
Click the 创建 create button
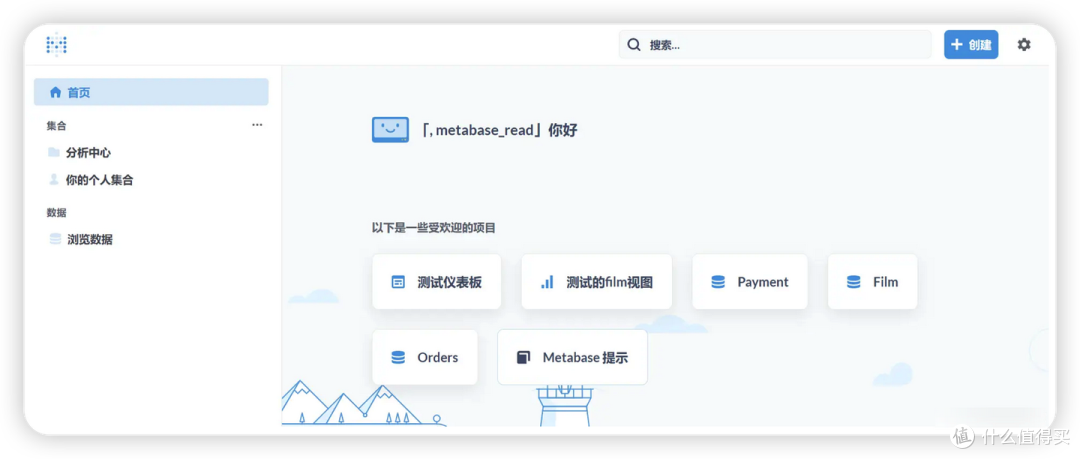click(970, 45)
